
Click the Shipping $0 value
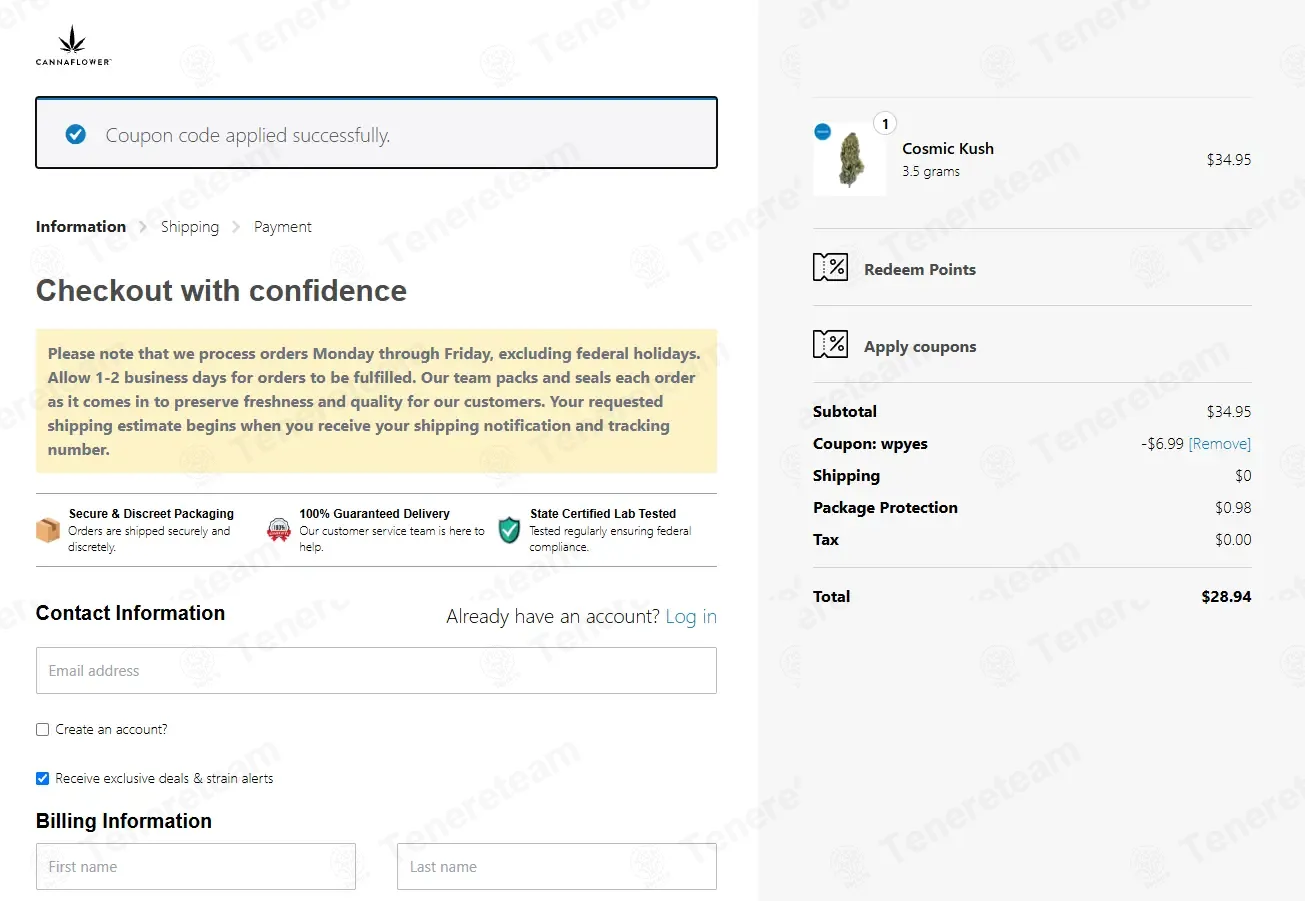point(1243,475)
